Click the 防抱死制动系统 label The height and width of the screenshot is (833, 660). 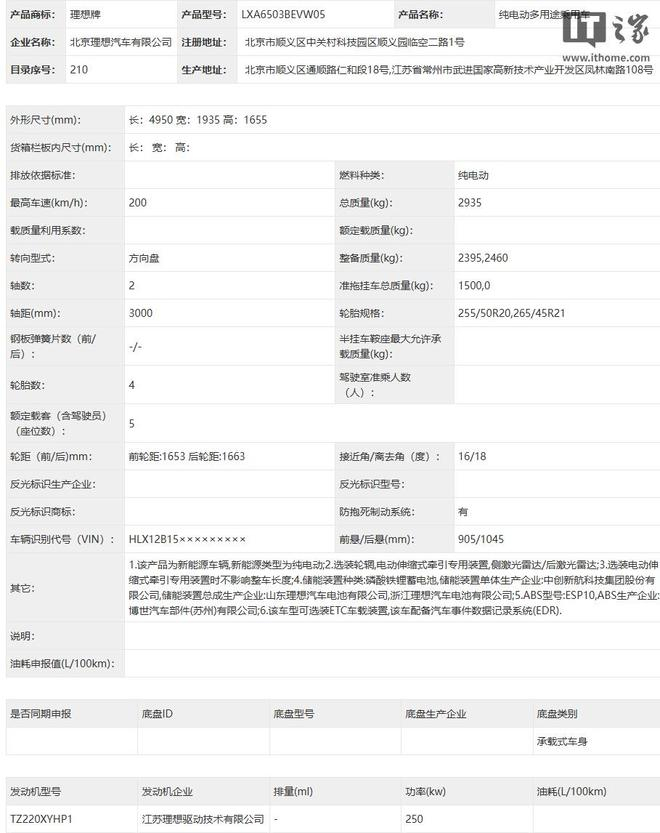377,512
